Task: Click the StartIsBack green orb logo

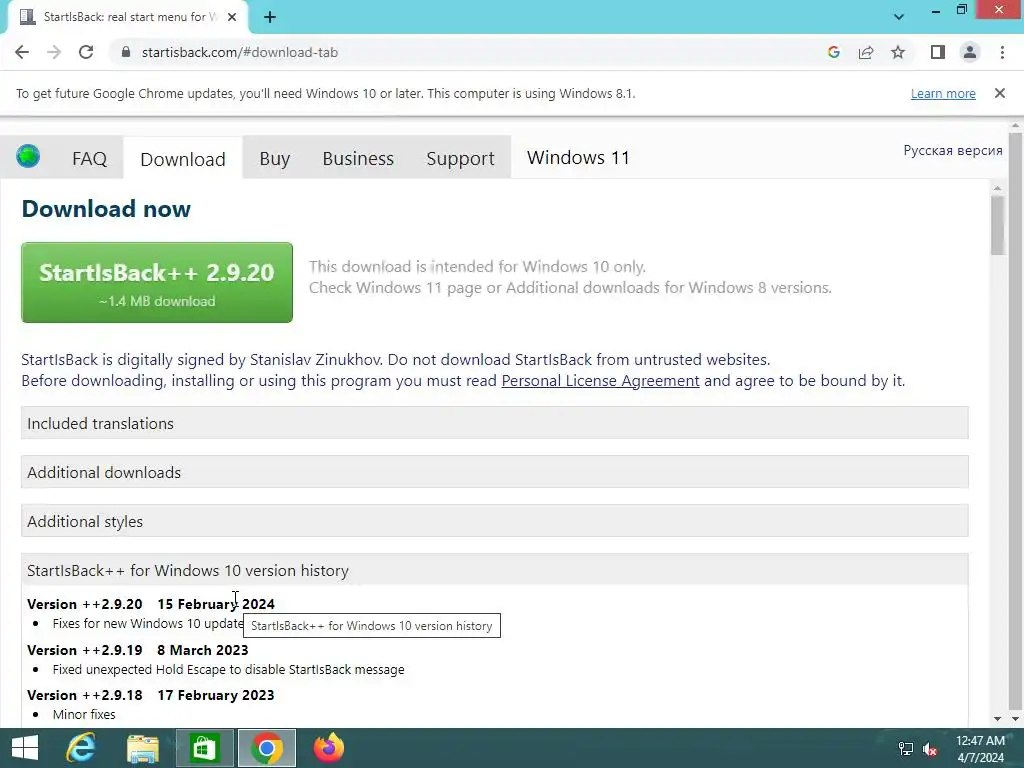Action: click(28, 157)
